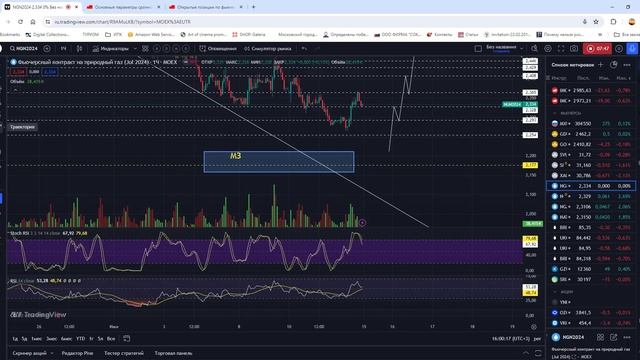The height and width of the screenshot is (360, 640).
Task: Select the 1мес date range
Action: (37, 339)
